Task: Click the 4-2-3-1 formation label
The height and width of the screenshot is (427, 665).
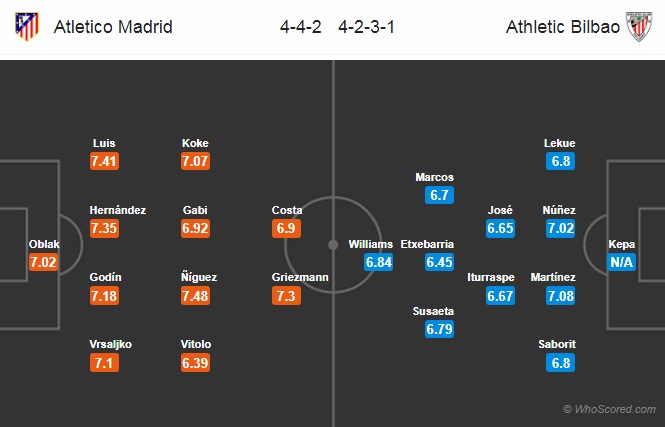Action: (x=366, y=27)
